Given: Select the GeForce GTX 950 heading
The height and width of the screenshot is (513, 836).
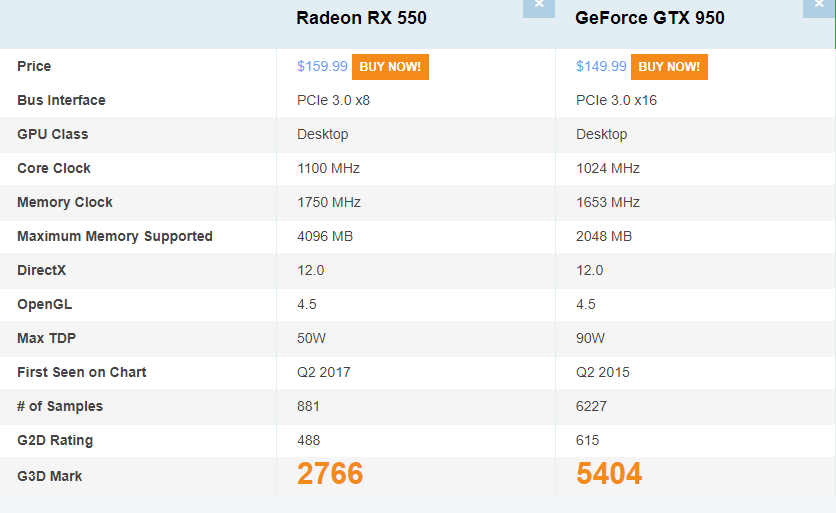Looking at the screenshot, I should (650, 18).
